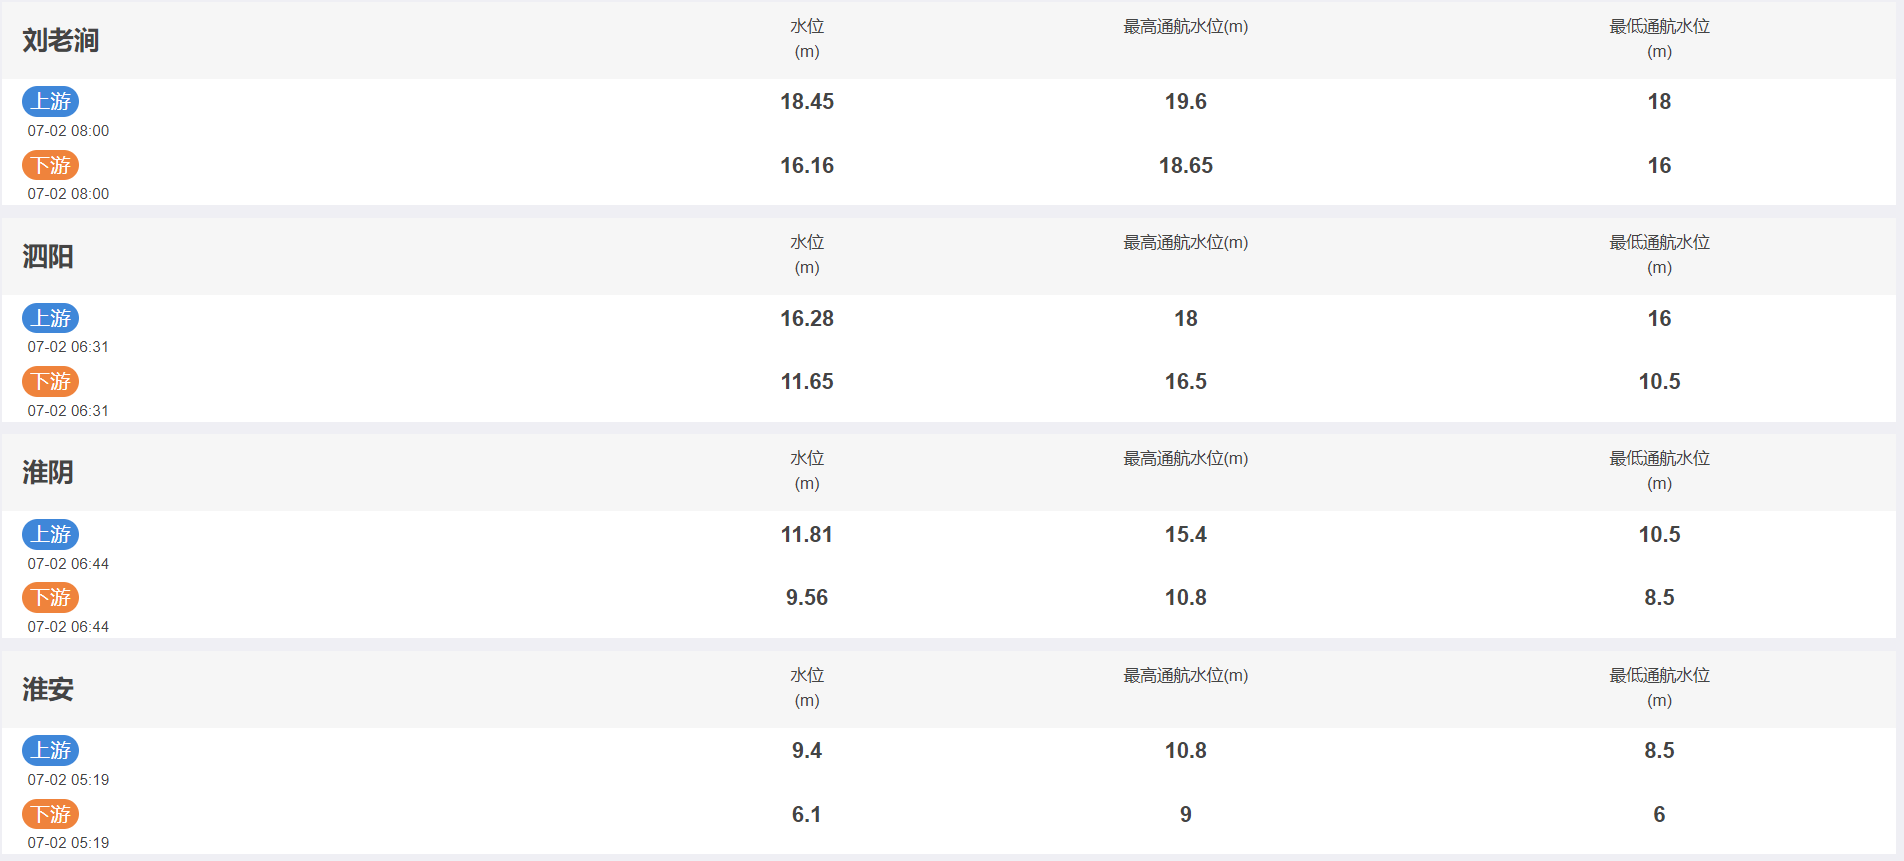1904x861 pixels.
Task: Click the blue 上游 badge under 淮安
Action: click(51, 750)
